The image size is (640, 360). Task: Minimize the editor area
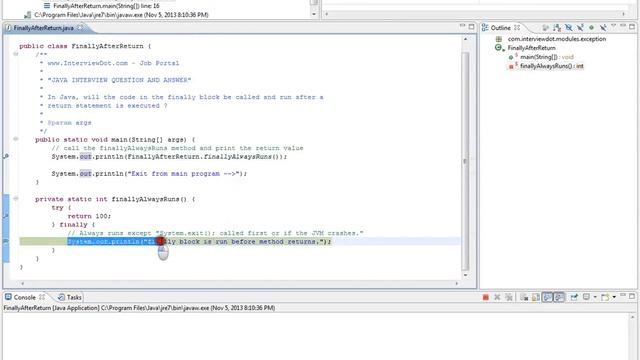462,26
